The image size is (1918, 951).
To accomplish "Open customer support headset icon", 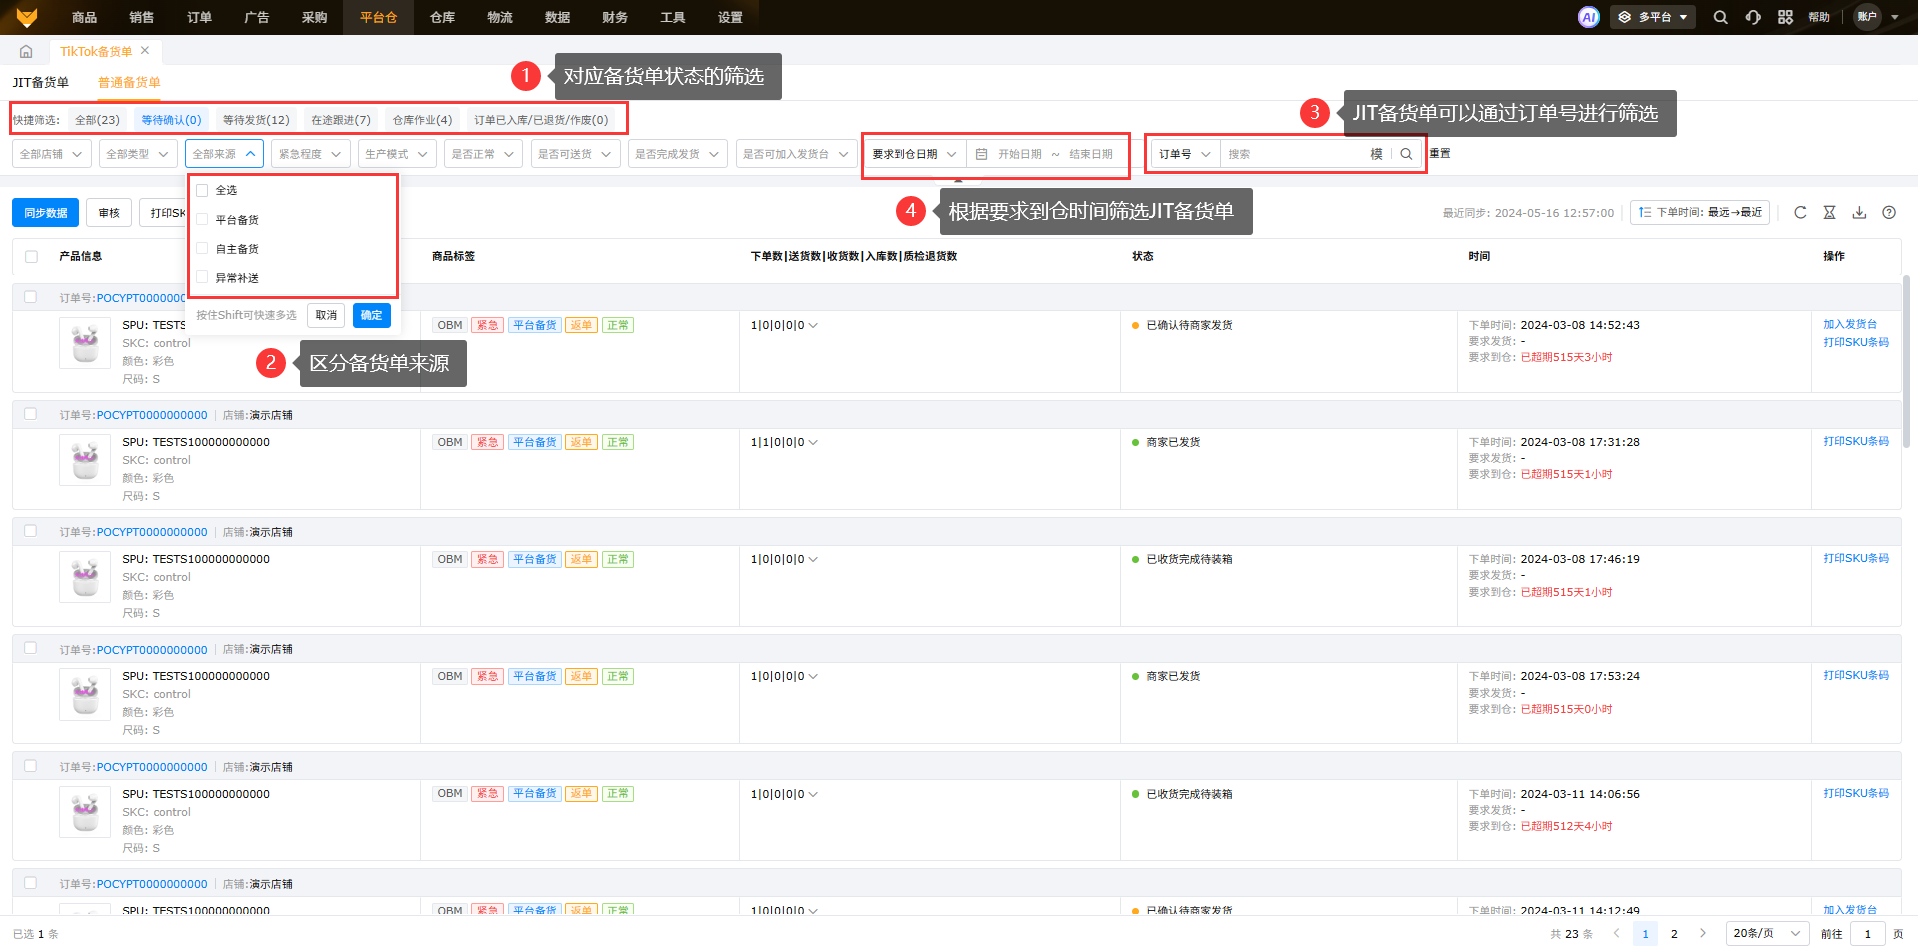I will pyautogui.click(x=1753, y=17).
